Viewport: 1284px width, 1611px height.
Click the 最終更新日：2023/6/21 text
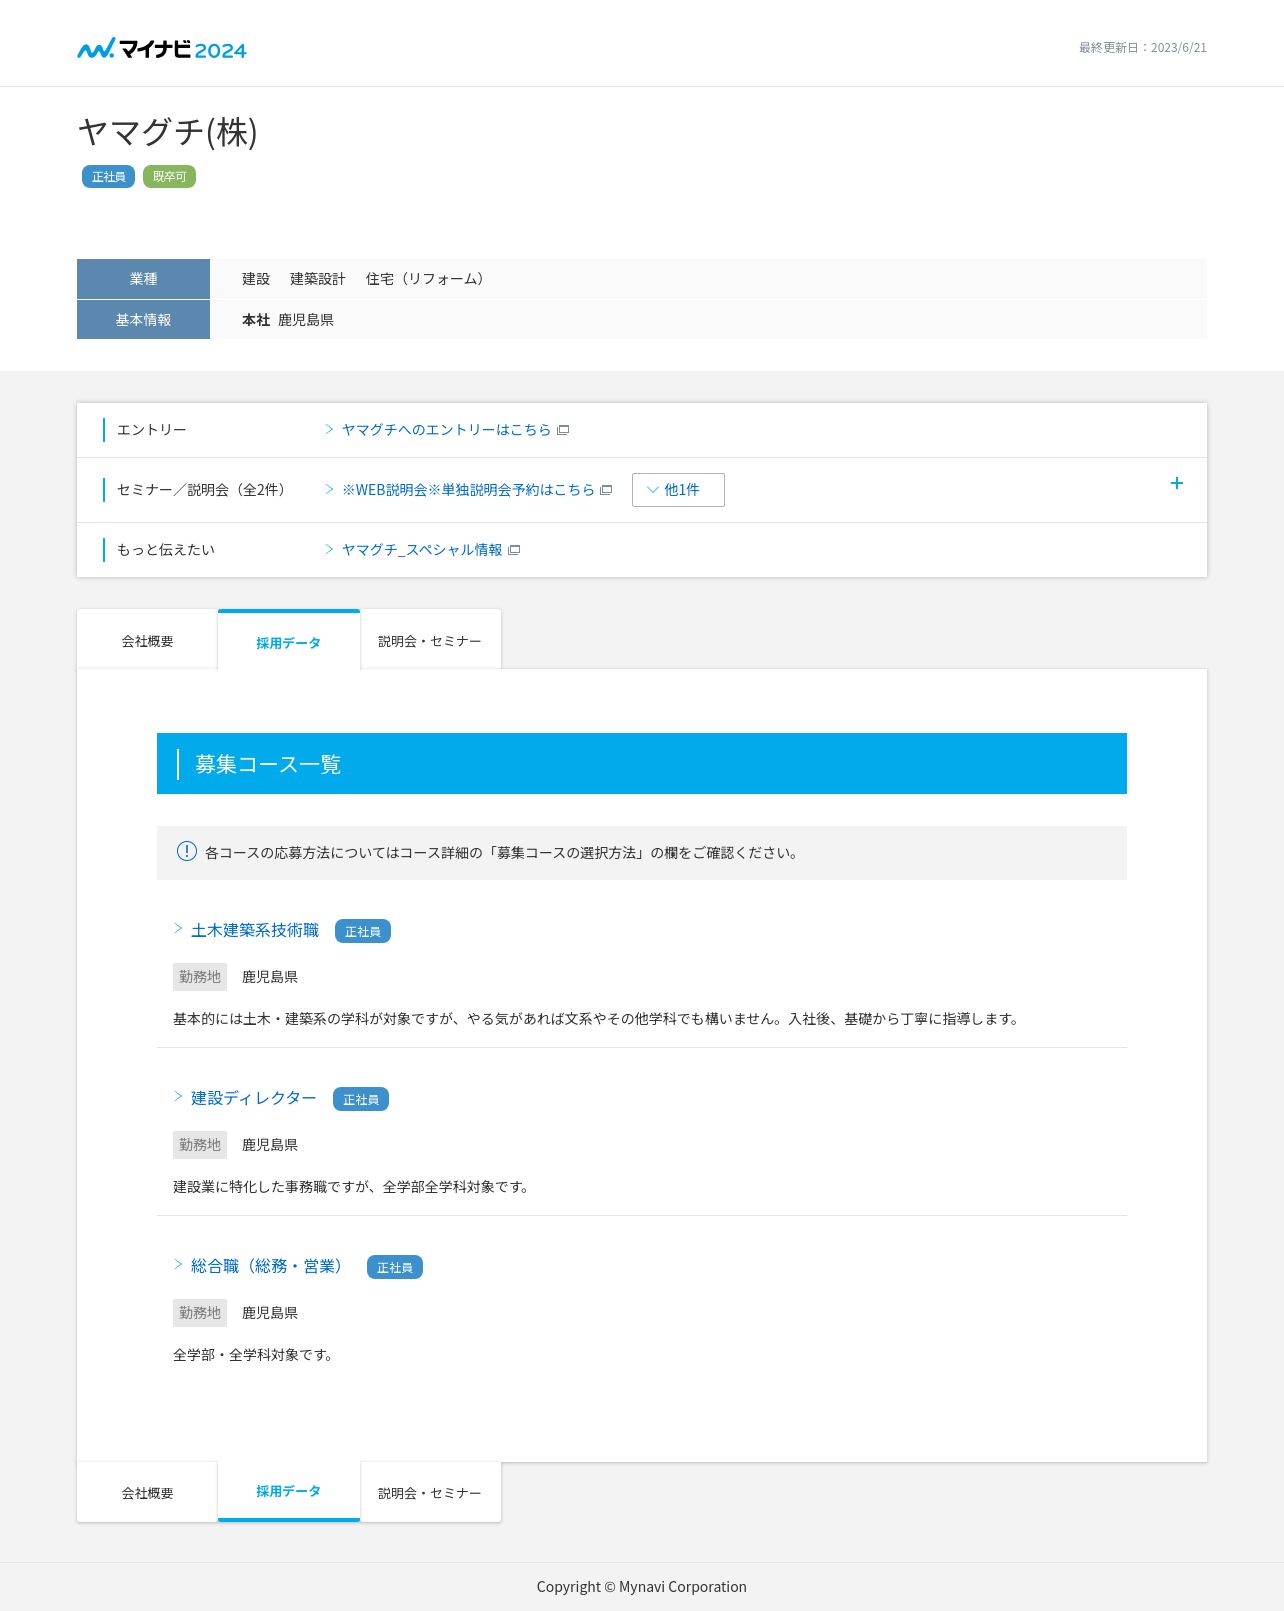coord(1142,48)
